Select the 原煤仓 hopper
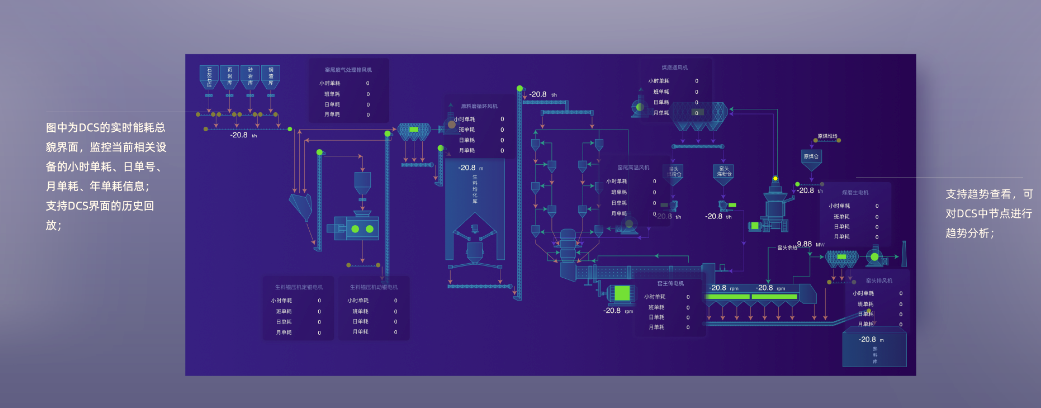 tap(809, 162)
